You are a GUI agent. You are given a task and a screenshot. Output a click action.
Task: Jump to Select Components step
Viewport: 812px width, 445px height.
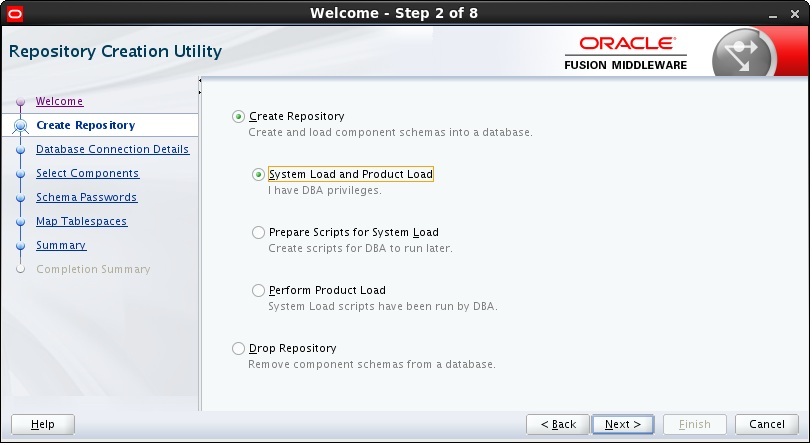[88, 173]
